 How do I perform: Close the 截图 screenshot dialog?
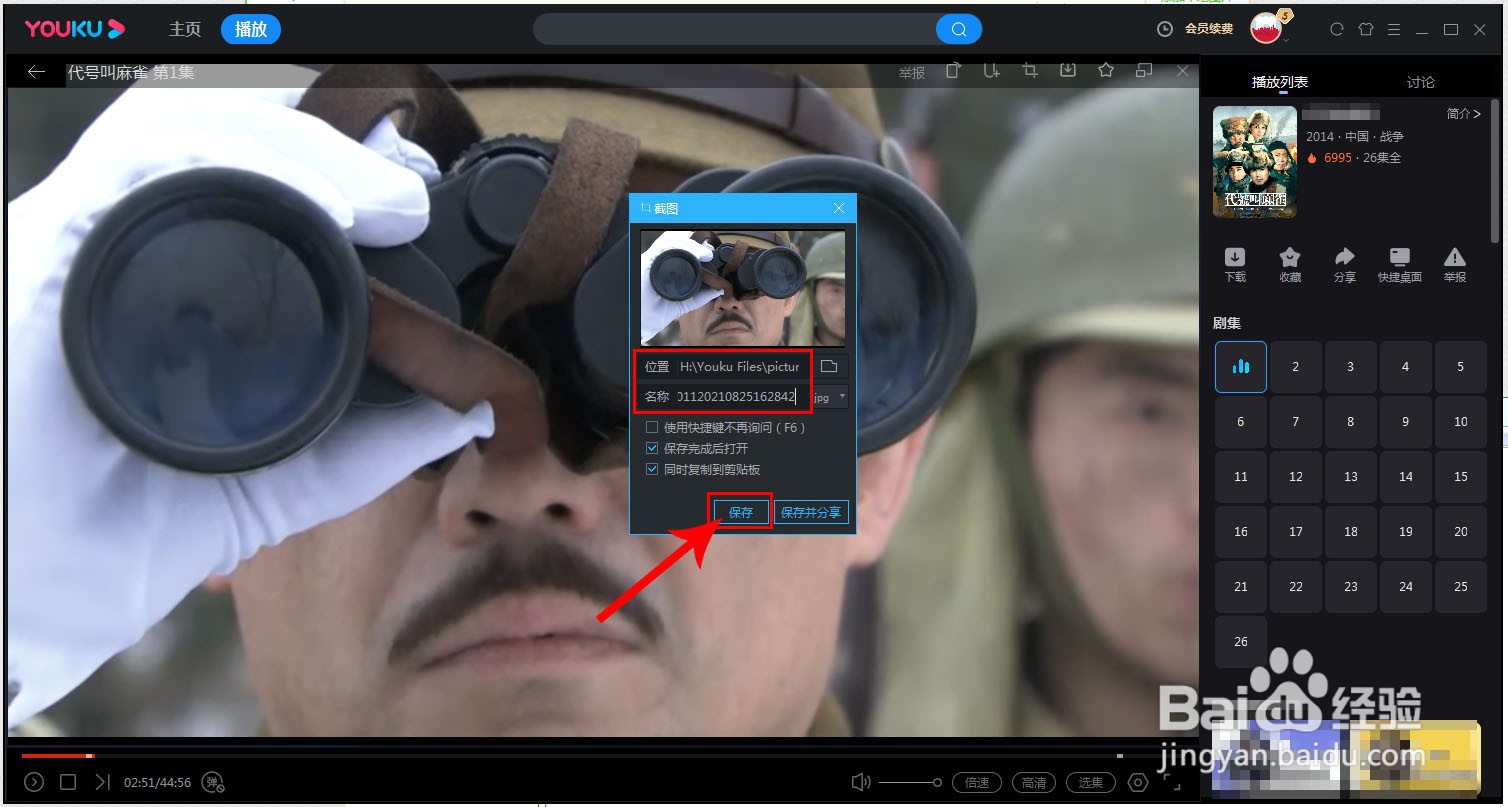point(839,208)
